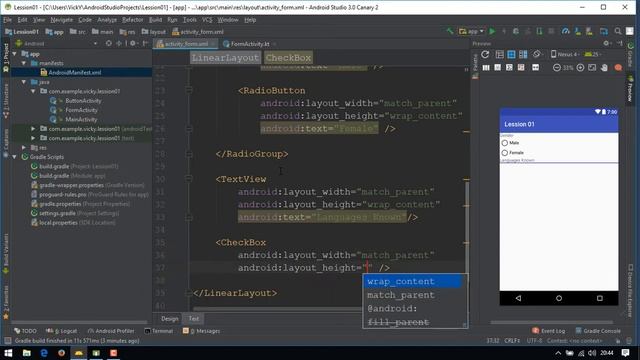Open the Logcat tool window
Viewport: 640px width, 360px height.
(x=61, y=331)
